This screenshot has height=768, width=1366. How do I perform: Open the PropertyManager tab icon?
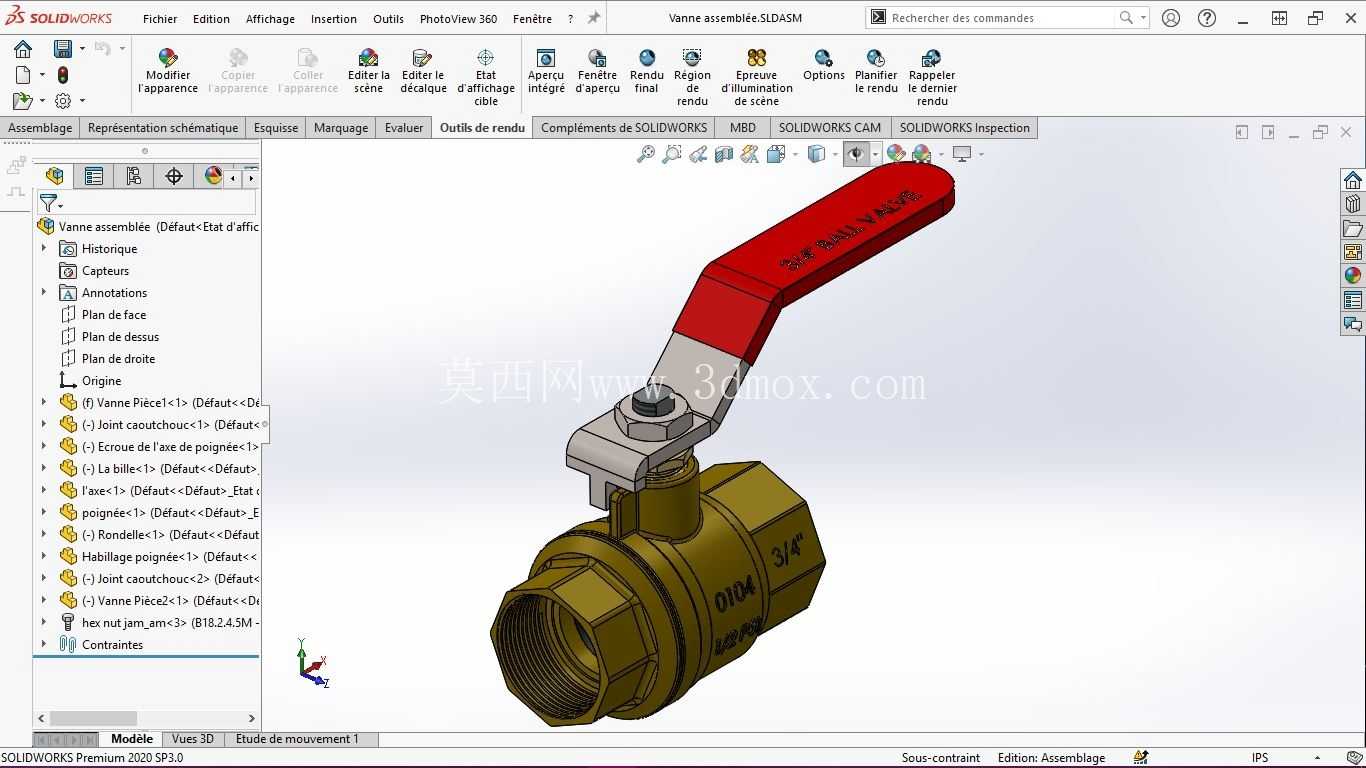pyautogui.click(x=94, y=177)
